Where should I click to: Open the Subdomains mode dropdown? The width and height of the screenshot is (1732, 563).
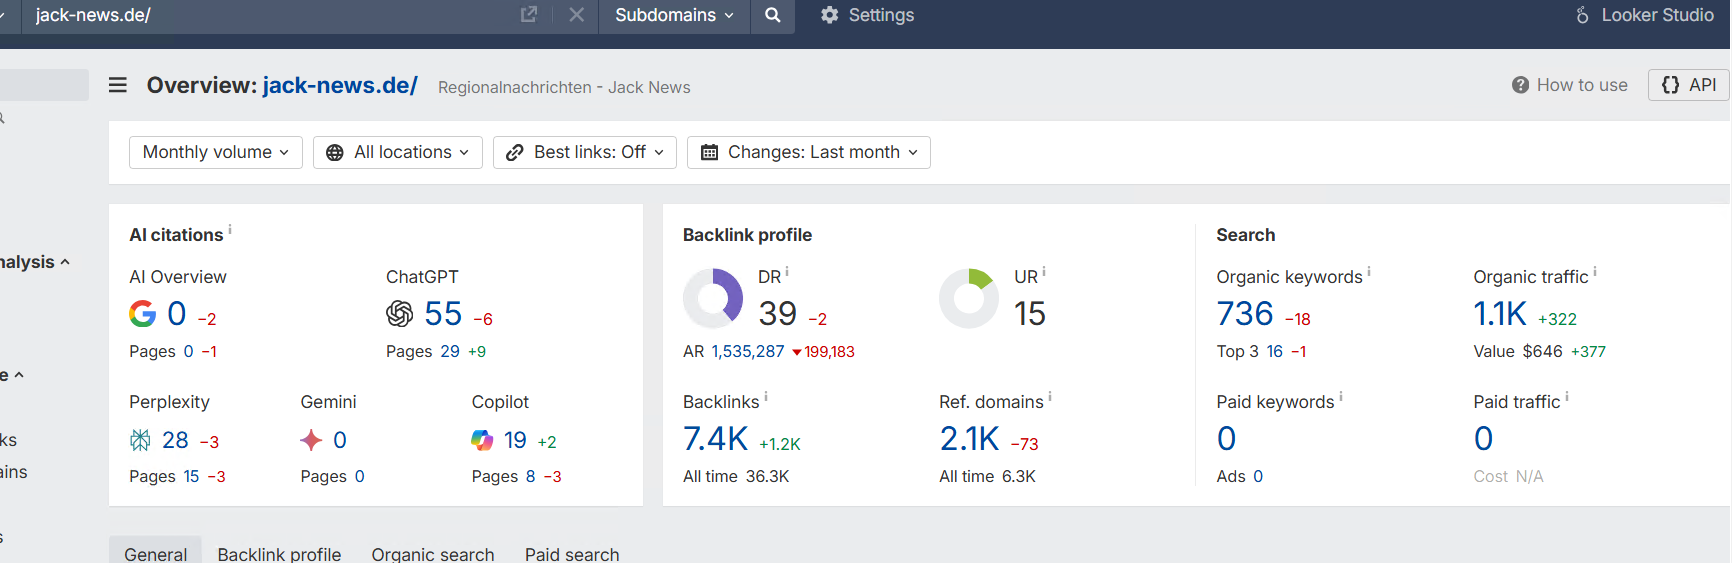[674, 15]
